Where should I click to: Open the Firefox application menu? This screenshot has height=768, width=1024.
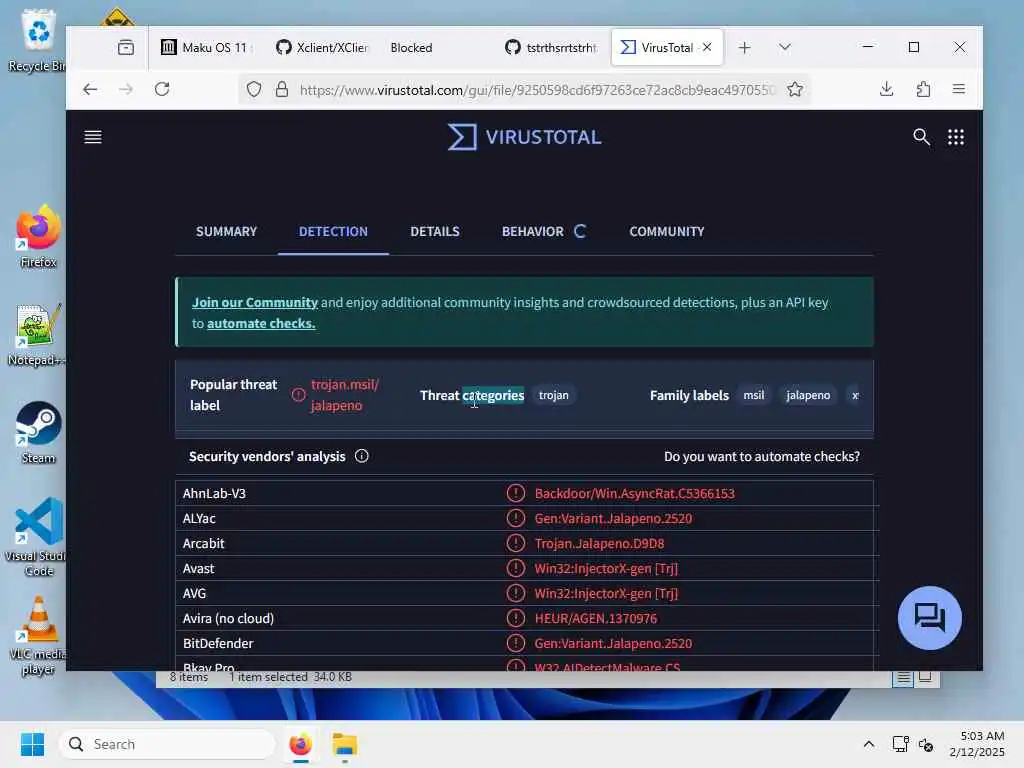[x=959, y=89]
